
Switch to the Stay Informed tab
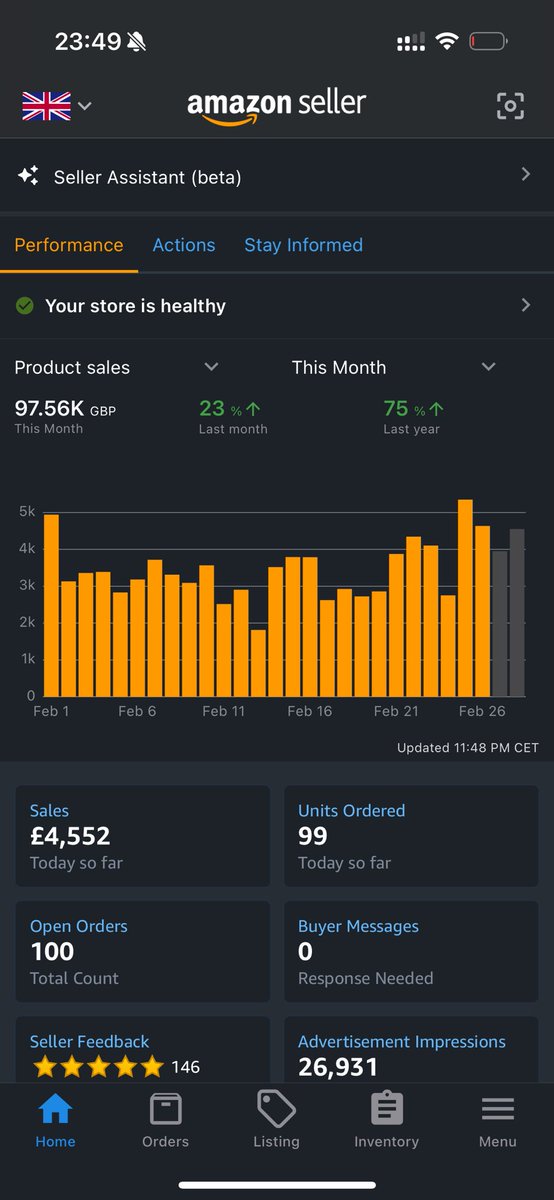(x=304, y=245)
